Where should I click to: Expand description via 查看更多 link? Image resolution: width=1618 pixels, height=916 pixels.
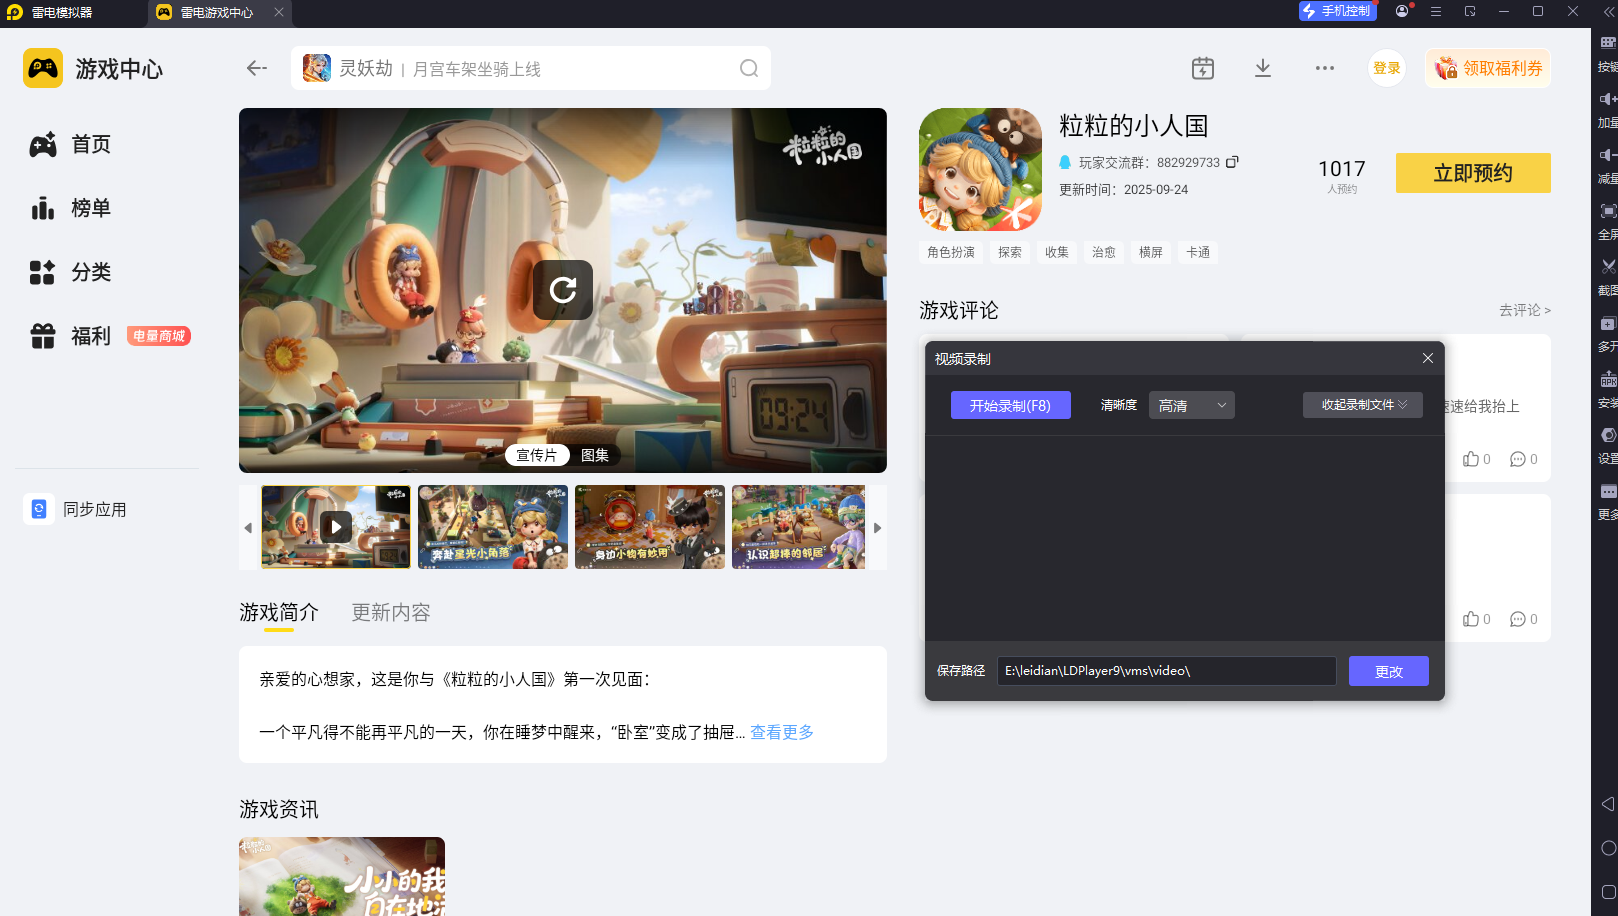pyautogui.click(x=782, y=732)
